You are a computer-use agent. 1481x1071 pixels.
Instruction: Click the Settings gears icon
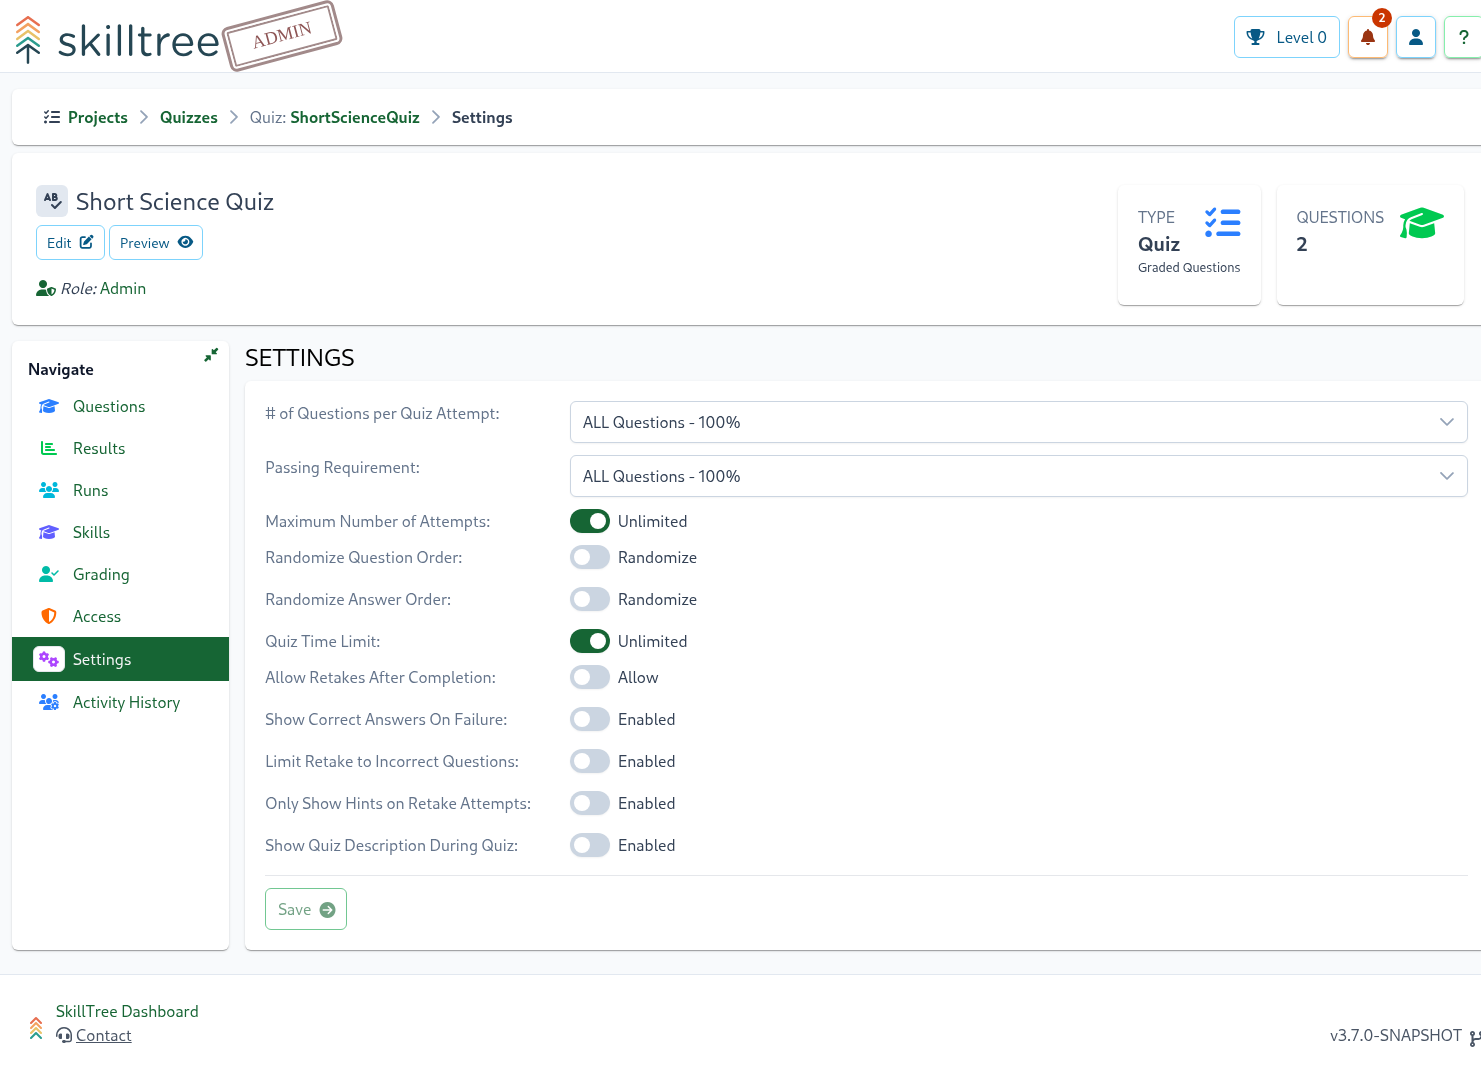[48, 659]
